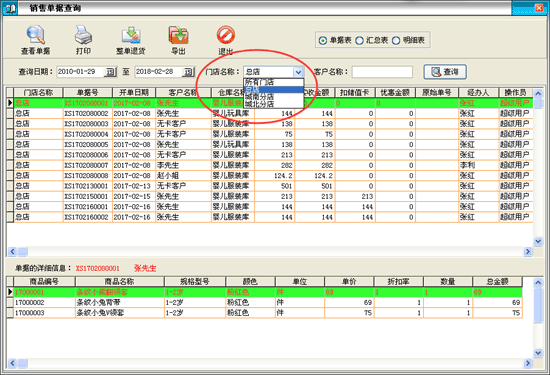Open the end date calendar picker icon
The height and width of the screenshot is (375, 550).
[x=188, y=72]
